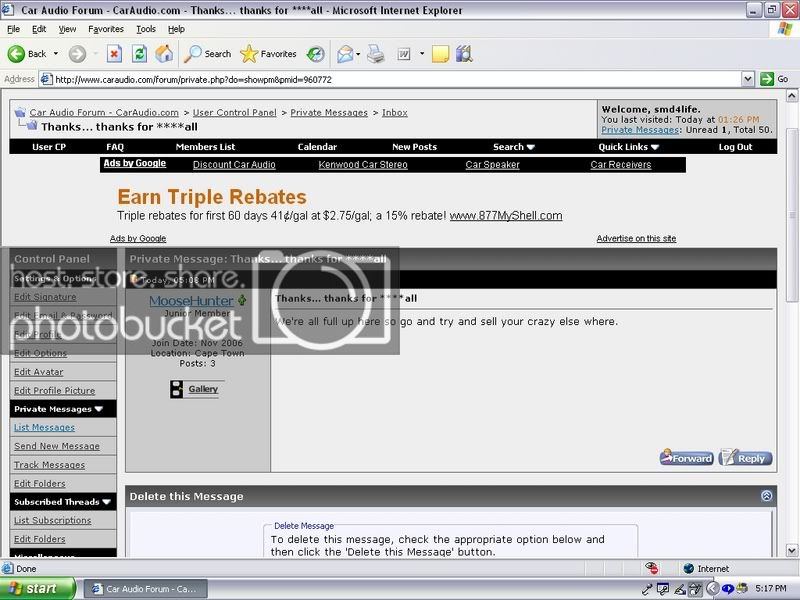Image resolution: width=800 pixels, height=600 pixels.
Task: Open the Help menu
Action: [x=176, y=29]
